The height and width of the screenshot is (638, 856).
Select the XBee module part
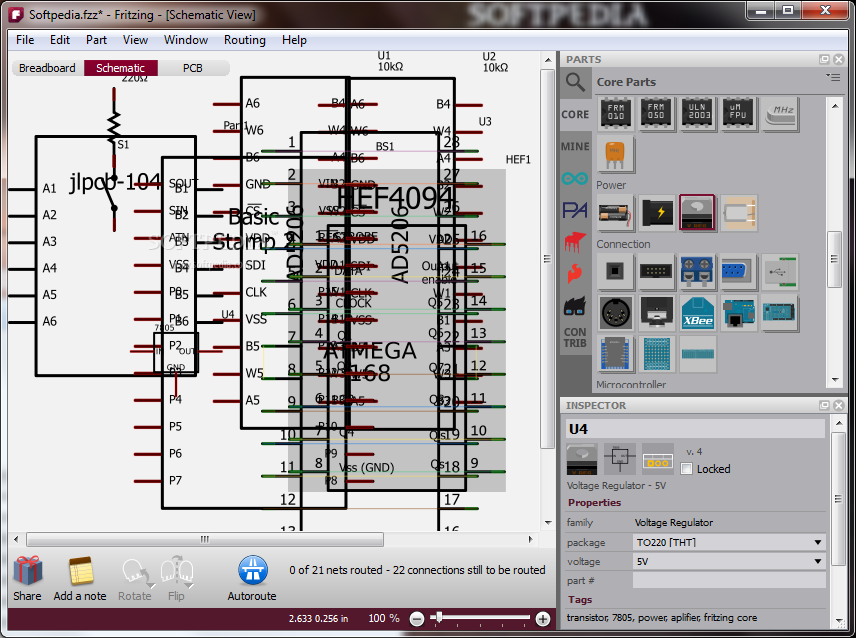click(697, 313)
